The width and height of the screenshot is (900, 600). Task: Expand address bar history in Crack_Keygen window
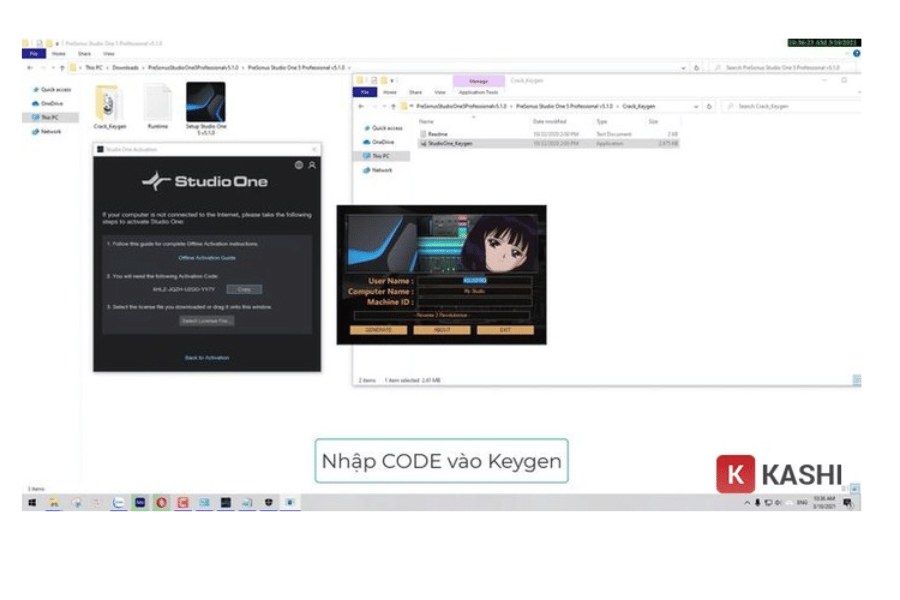point(696,106)
